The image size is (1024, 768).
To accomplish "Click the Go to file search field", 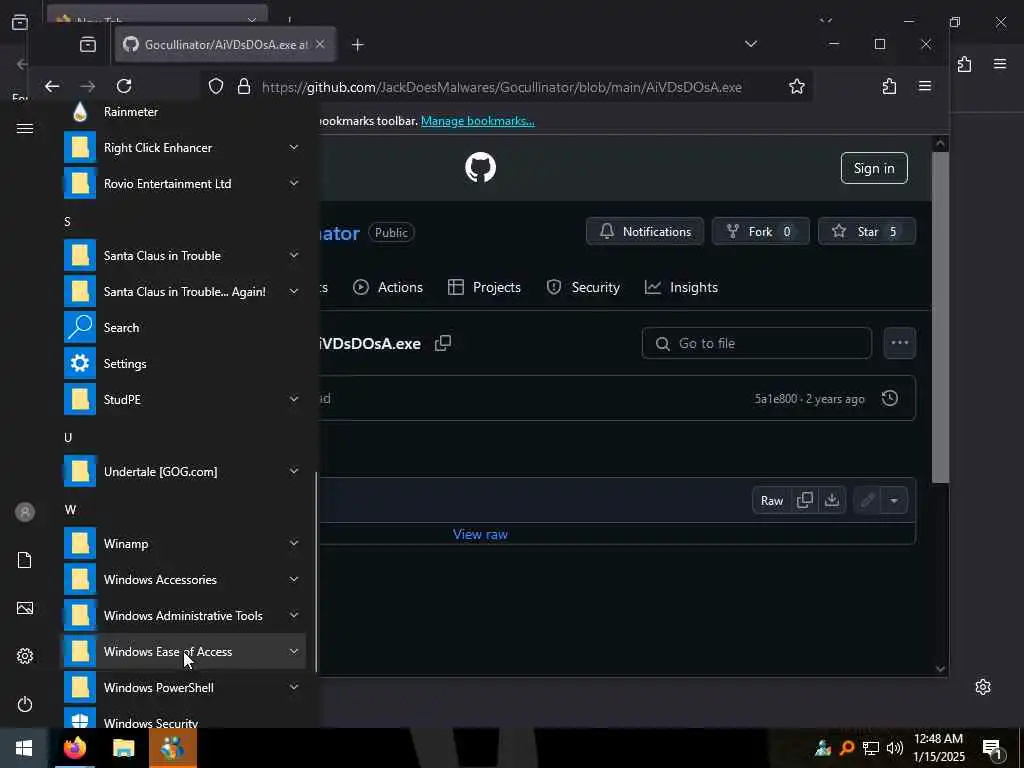I will (756, 343).
